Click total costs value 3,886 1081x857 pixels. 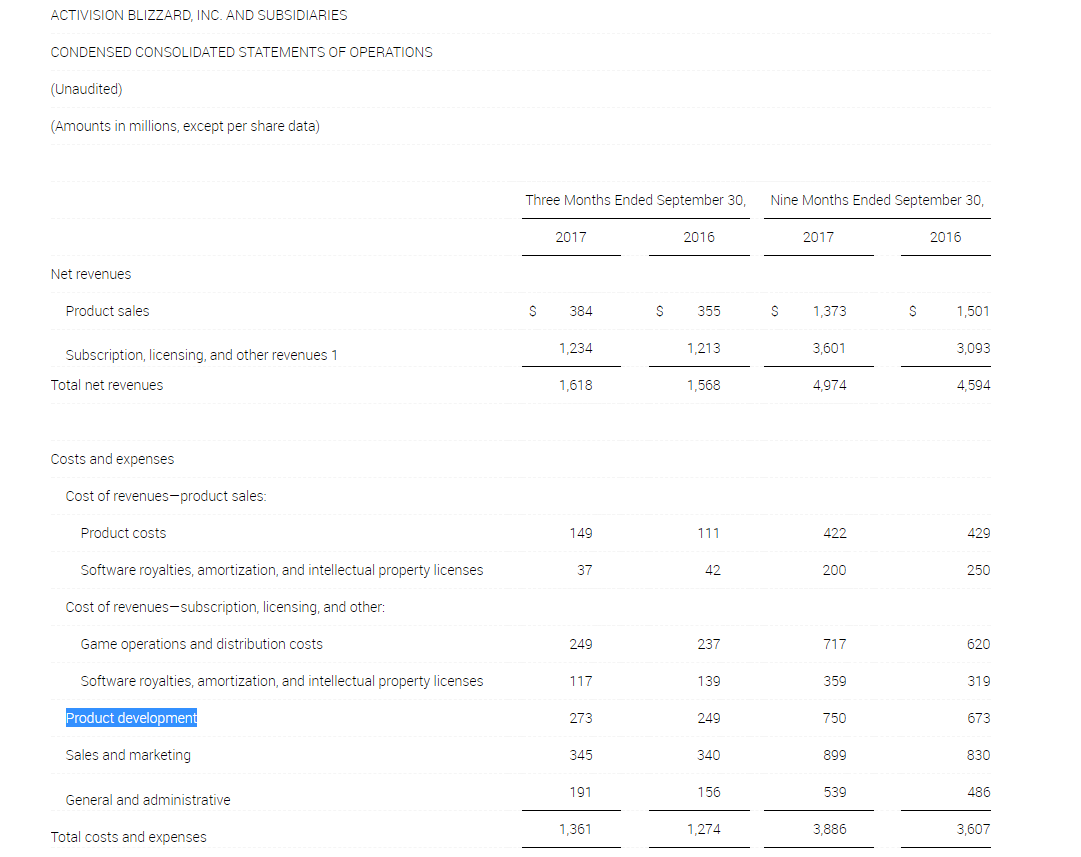point(829,829)
